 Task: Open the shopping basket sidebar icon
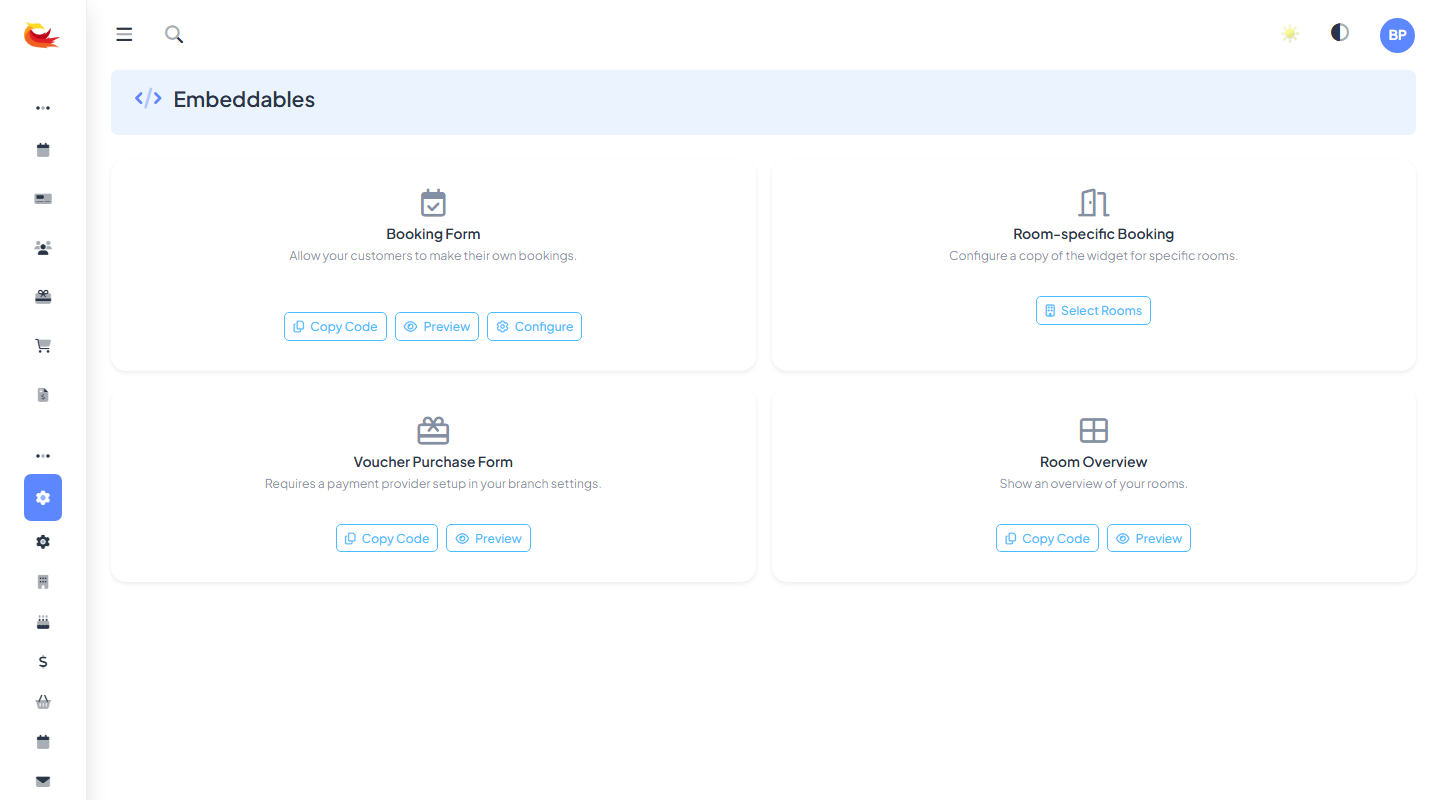pyautogui.click(x=43, y=702)
